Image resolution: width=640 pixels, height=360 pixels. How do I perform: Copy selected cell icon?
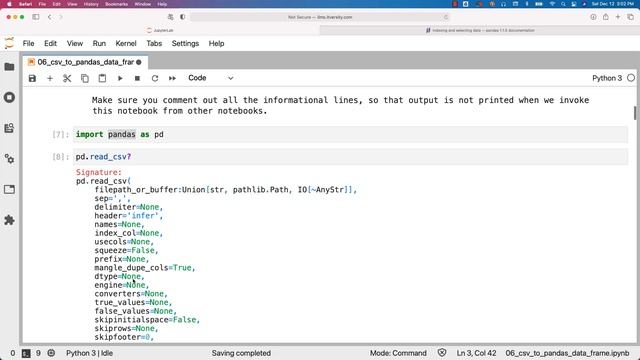(x=85, y=78)
